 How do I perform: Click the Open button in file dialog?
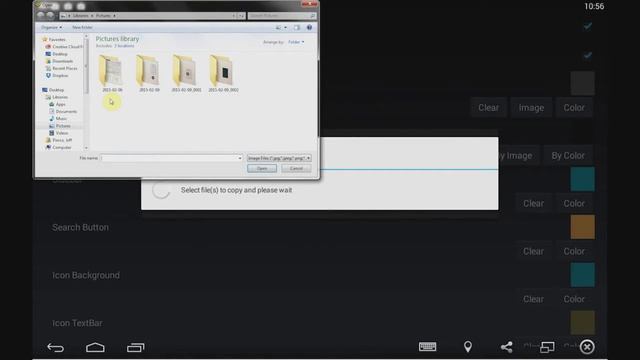click(262, 168)
